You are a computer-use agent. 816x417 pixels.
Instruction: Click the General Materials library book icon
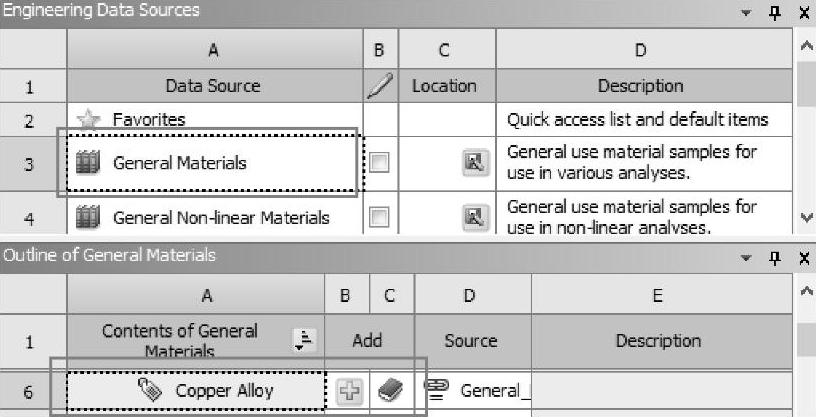coord(89,163)
